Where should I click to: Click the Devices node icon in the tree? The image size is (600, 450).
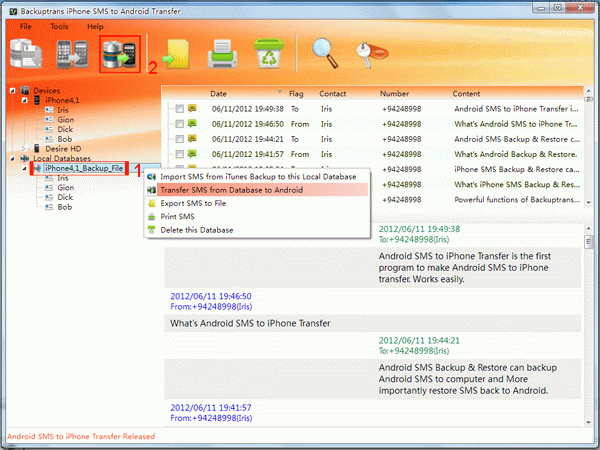(x=25, y=91)
